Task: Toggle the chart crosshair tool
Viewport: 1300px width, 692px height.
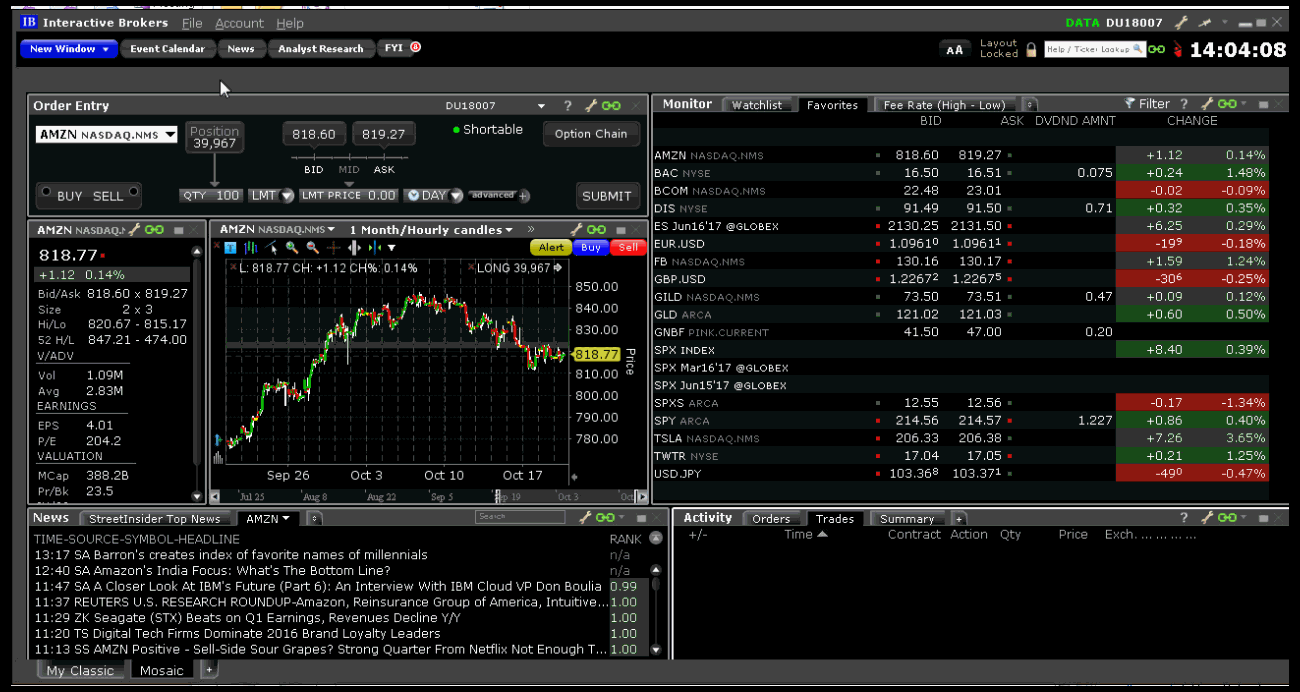Action: 334,248
